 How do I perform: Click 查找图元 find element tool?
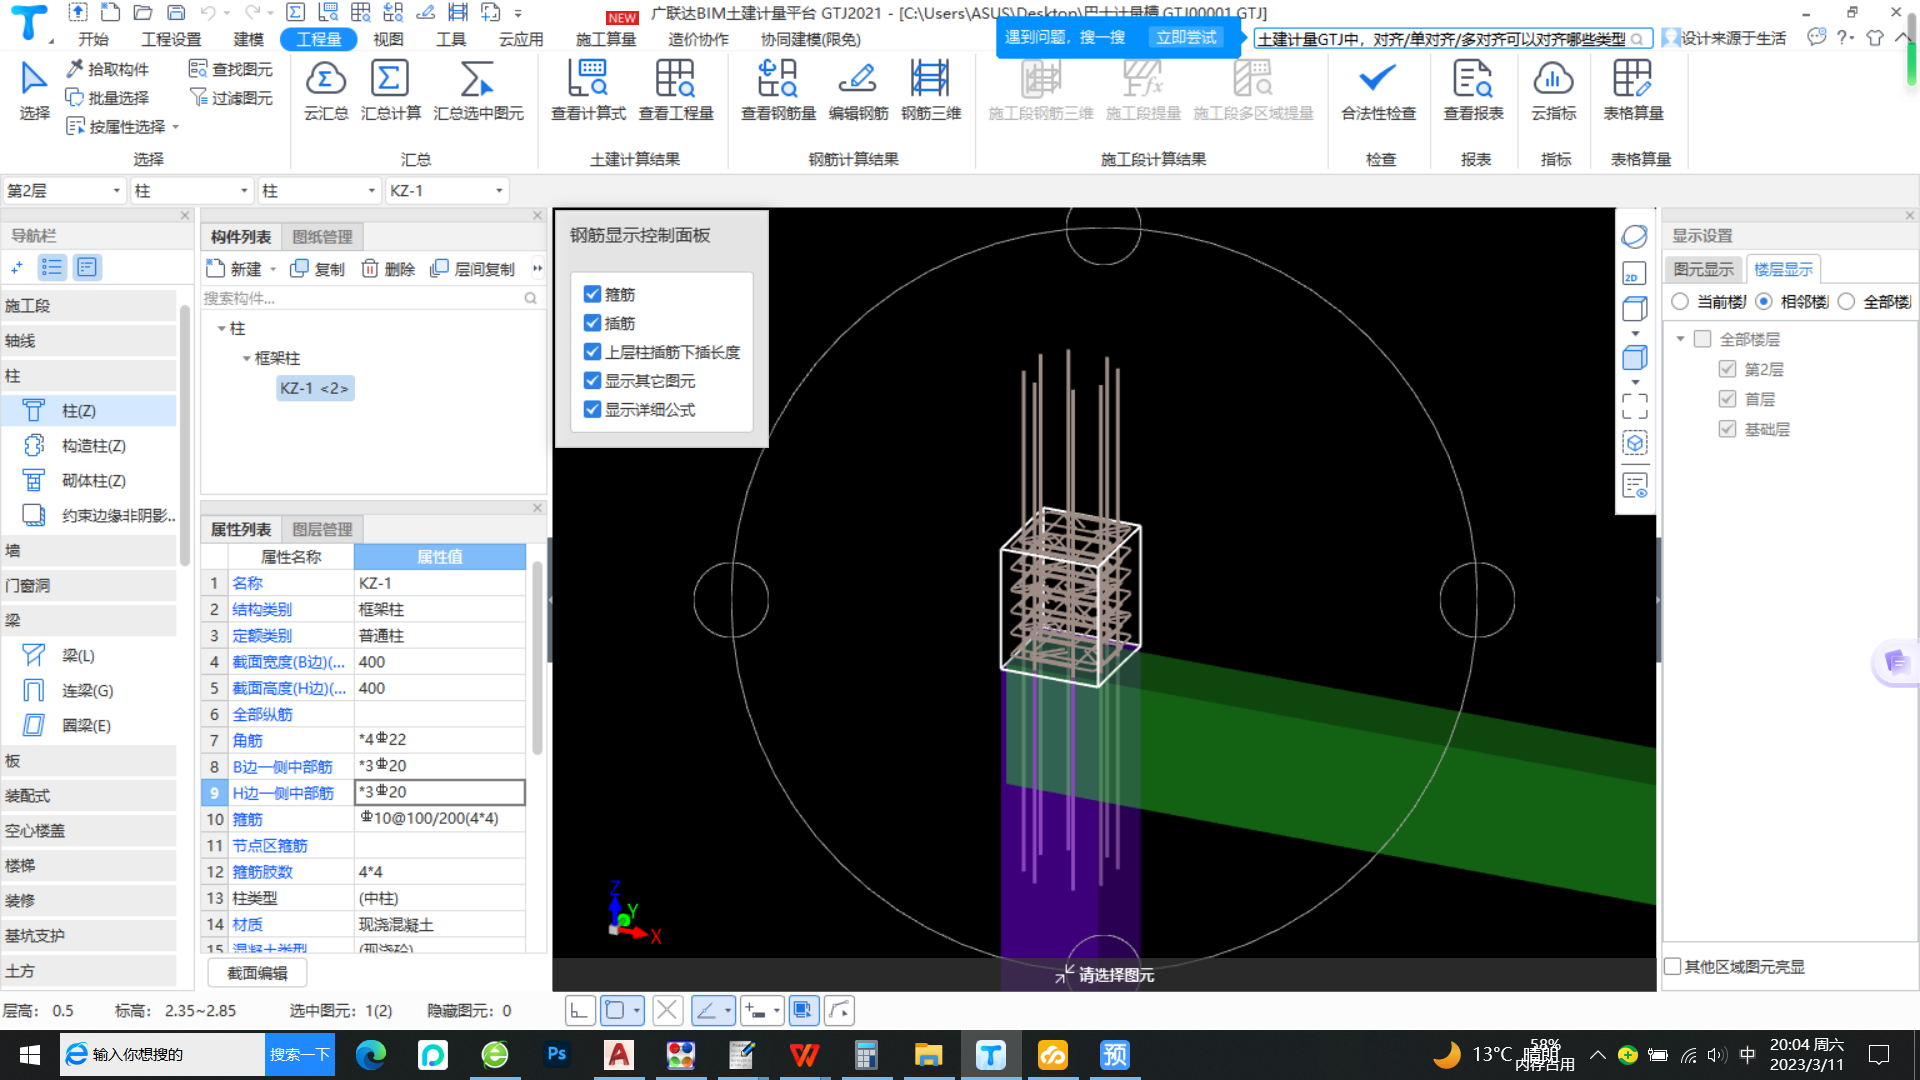(231, 69)
